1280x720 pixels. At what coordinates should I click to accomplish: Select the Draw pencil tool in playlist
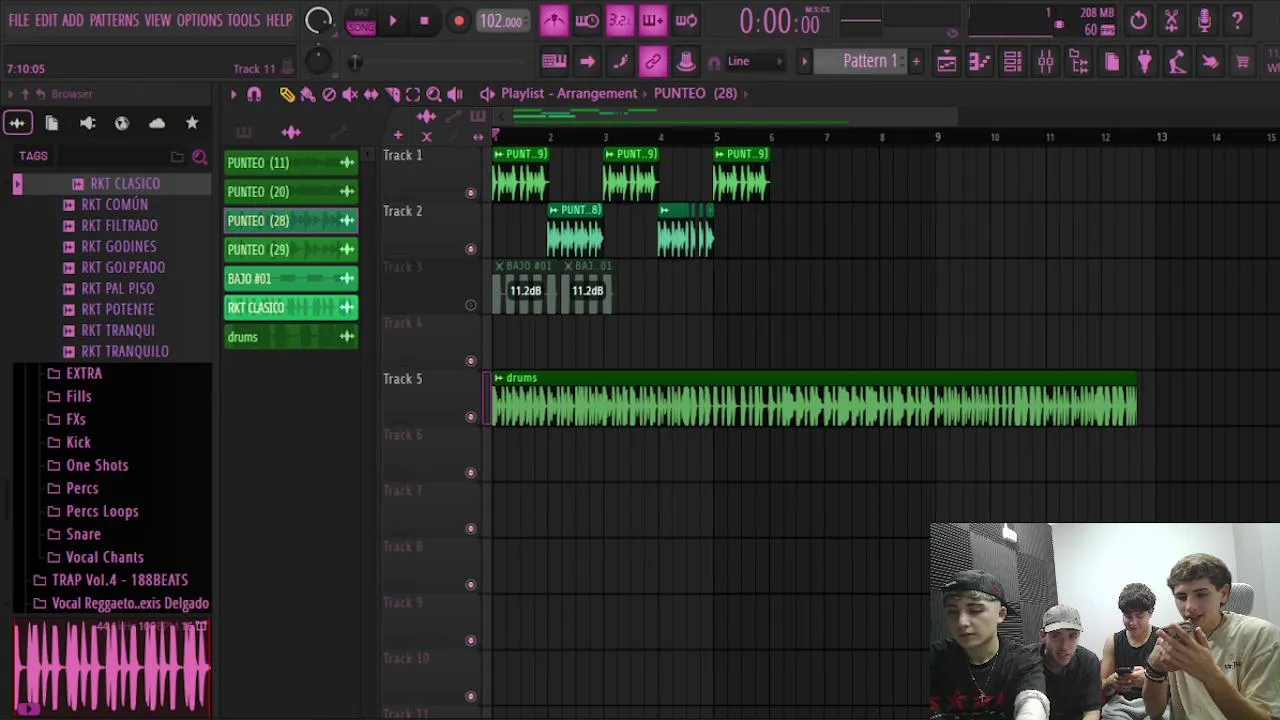tap(287, 94)
